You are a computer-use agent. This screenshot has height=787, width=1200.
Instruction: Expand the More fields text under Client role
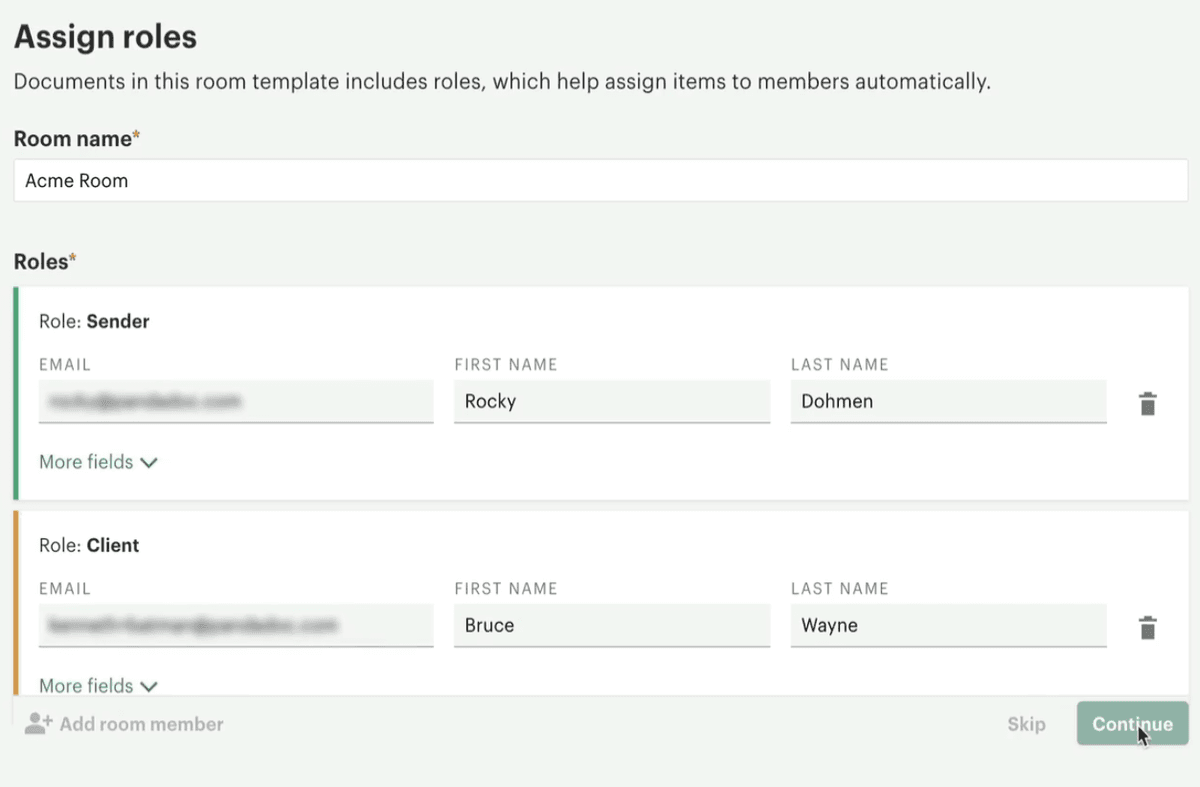(86, 686)
